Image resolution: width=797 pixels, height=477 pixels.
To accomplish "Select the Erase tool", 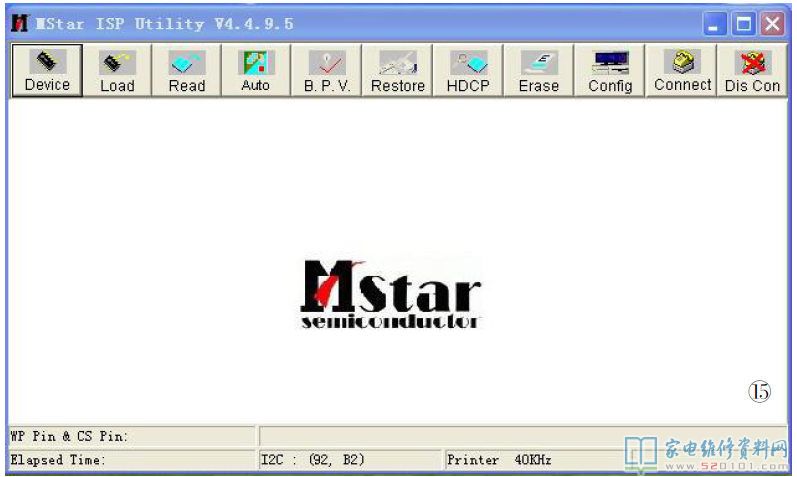I will click(539, 71).
